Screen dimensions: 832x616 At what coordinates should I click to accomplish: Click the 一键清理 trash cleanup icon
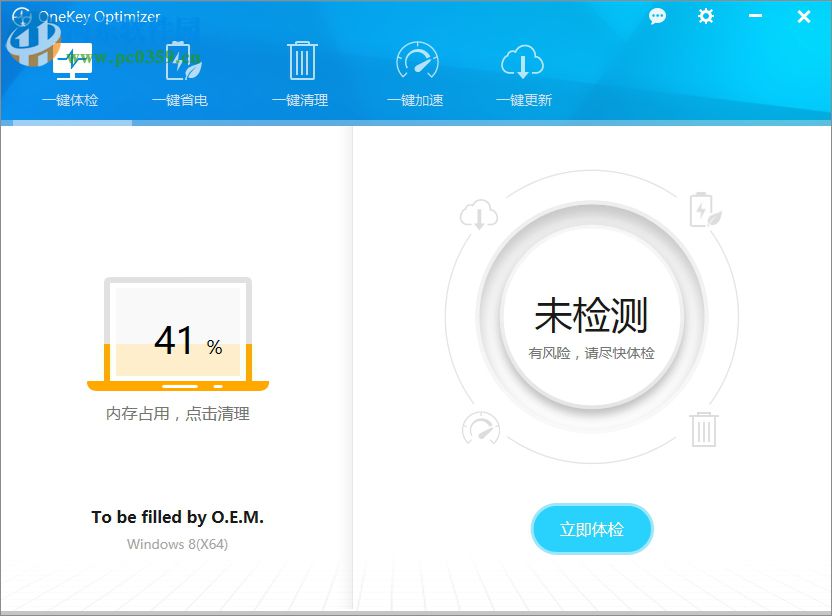300,62
